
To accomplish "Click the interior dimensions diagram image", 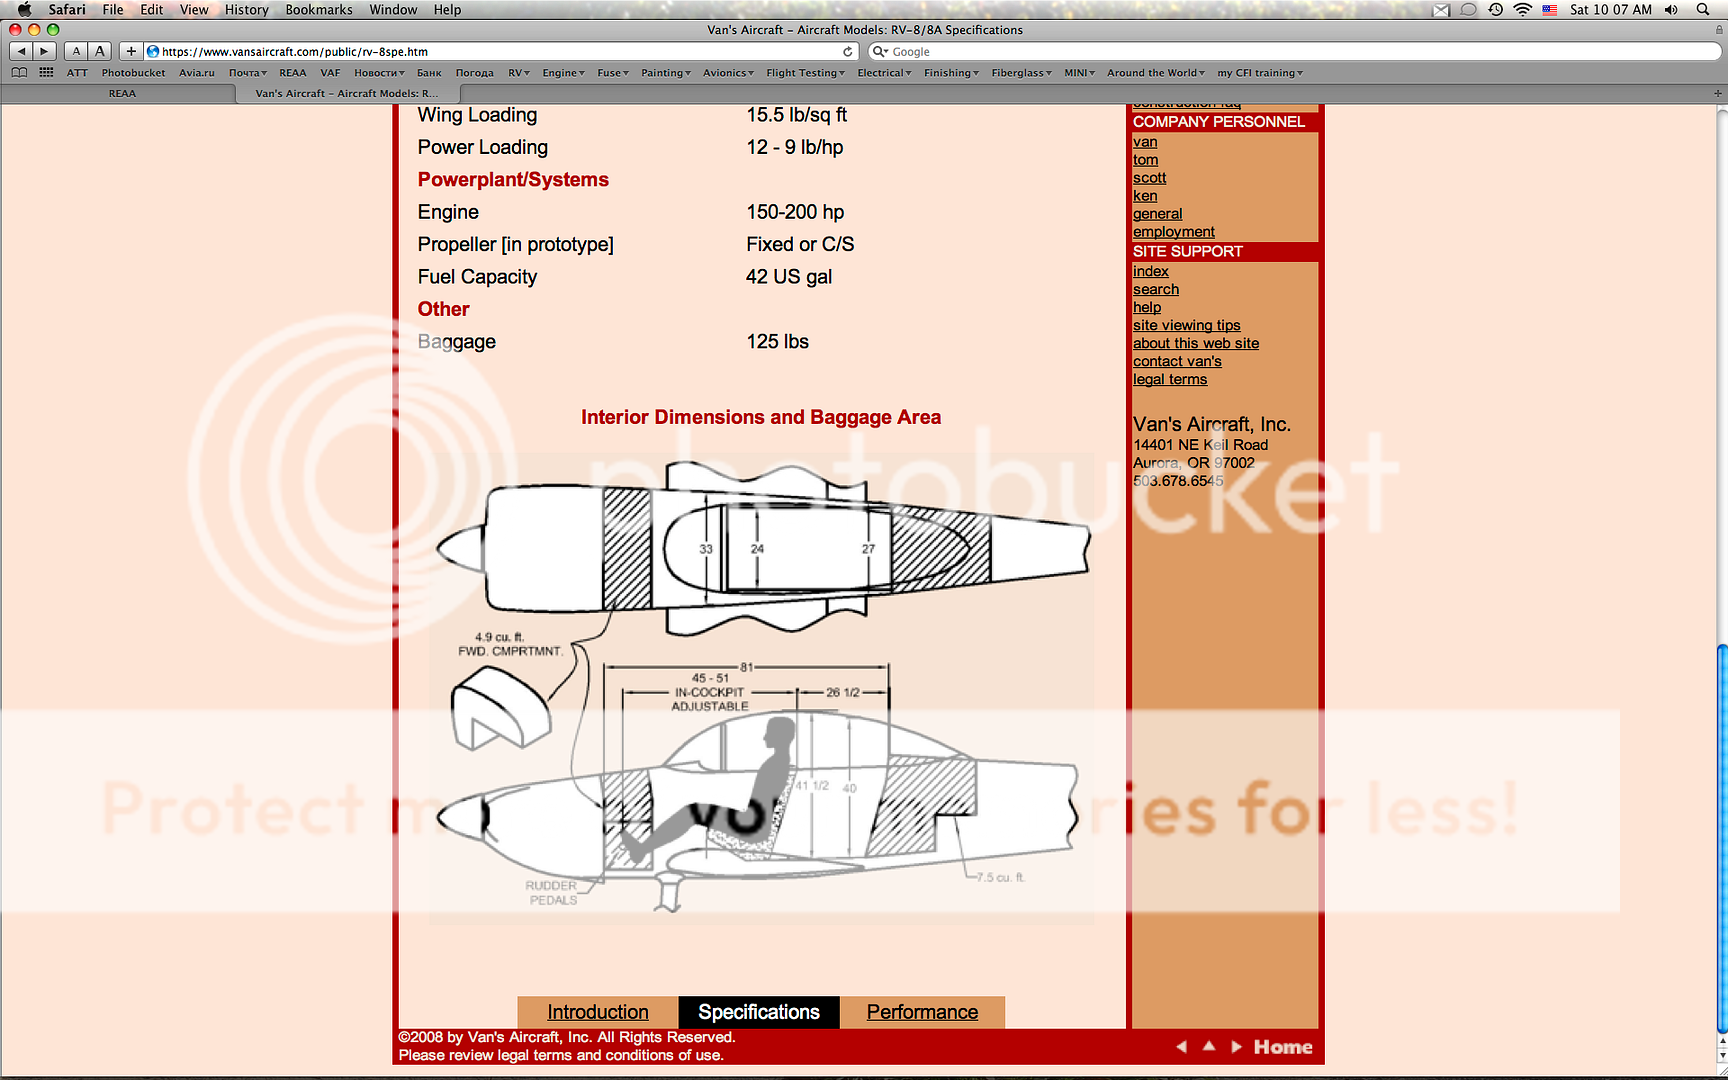I will click(762, 686).
